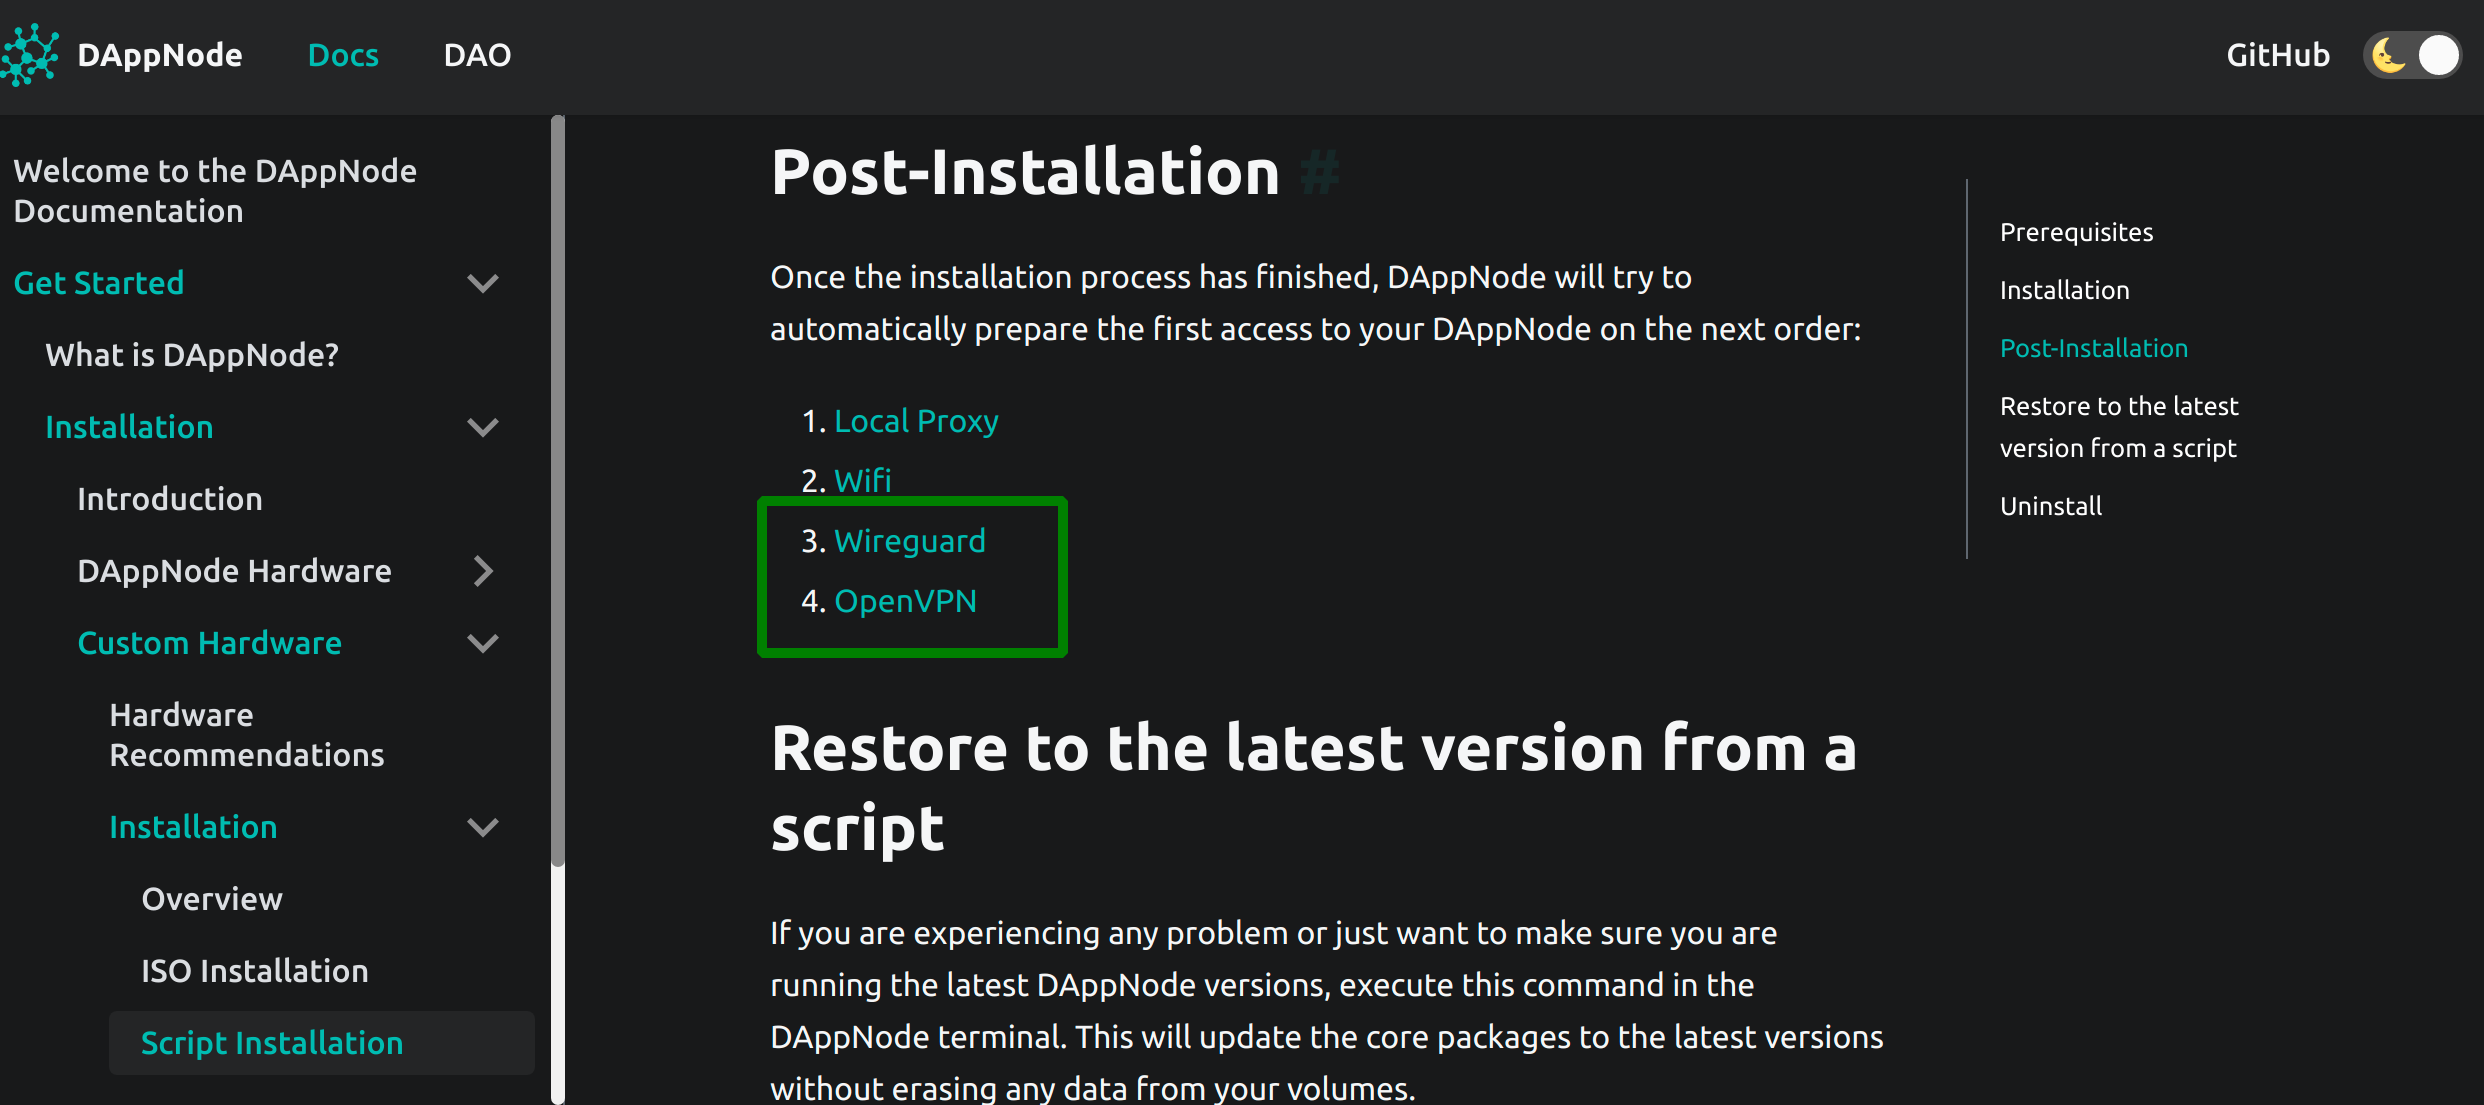Toggle the dark mode switch

point(2412,55)
